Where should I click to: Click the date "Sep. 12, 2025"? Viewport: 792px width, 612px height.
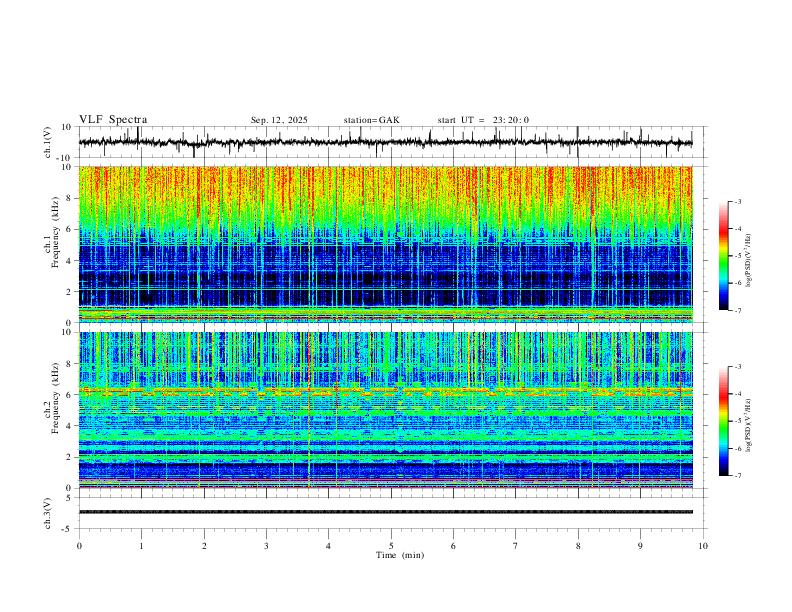point(279,120)
